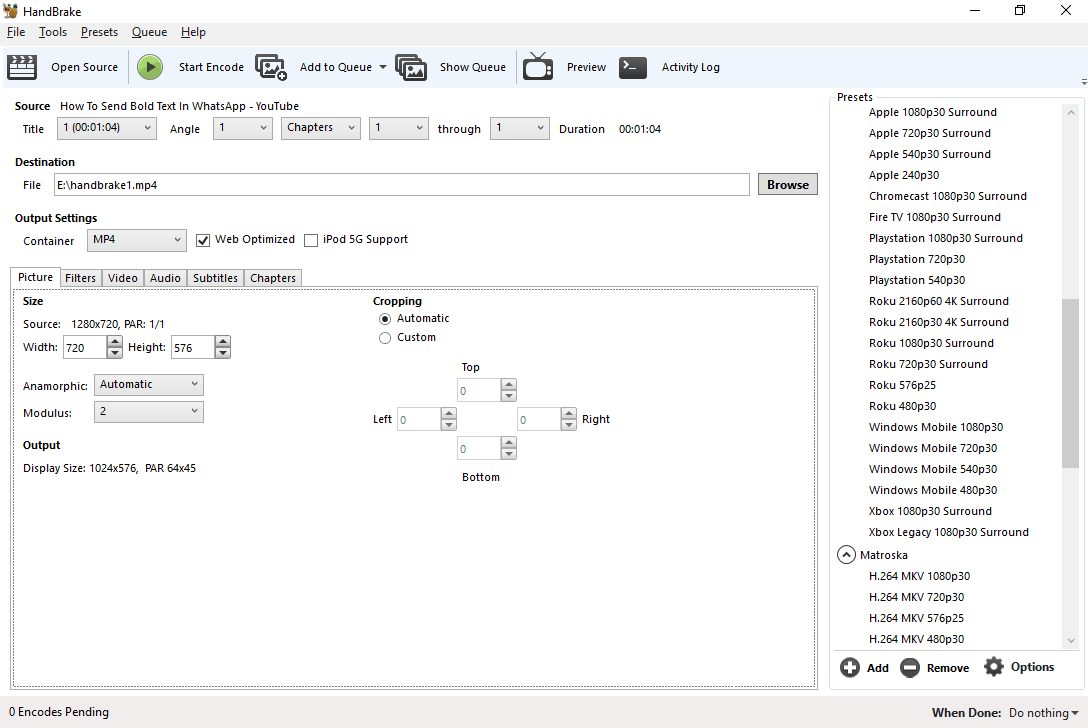Uncheck the Web Optimized checkbox
The image size is (1088, 728).
click(203, 240)
